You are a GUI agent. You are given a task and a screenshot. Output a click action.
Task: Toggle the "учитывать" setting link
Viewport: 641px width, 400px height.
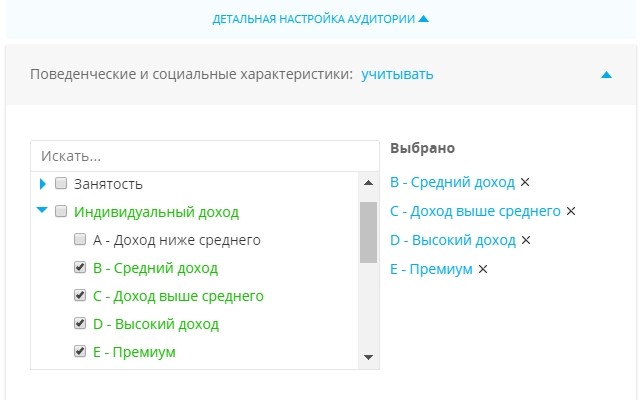pyautogui.click(x=397, y=74)
